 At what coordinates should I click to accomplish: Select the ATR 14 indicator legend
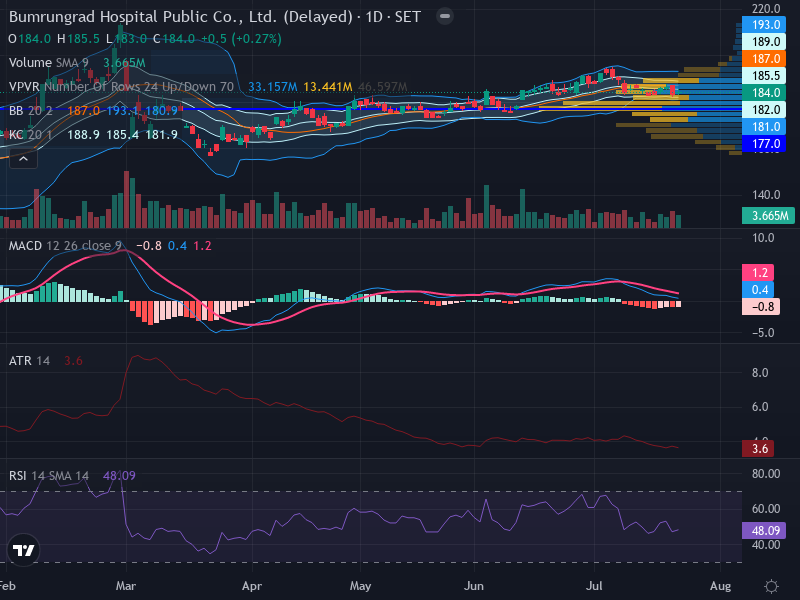click(x=29, y=361)
